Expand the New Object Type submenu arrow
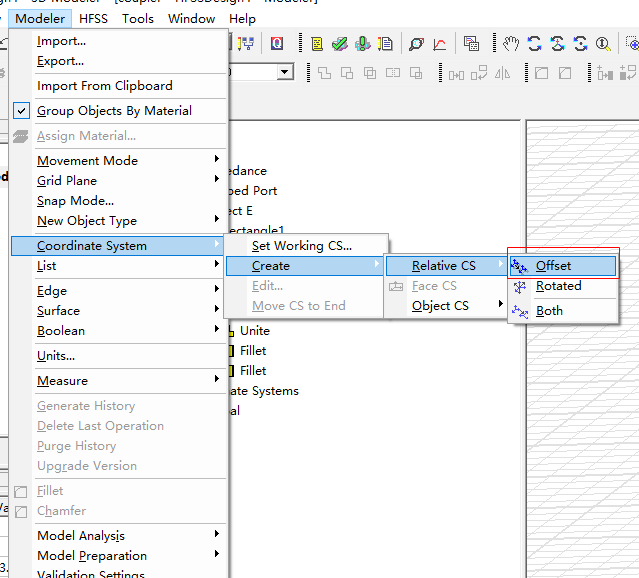The width and height of the screenshot is (639, 578). [x=217, y=218]
